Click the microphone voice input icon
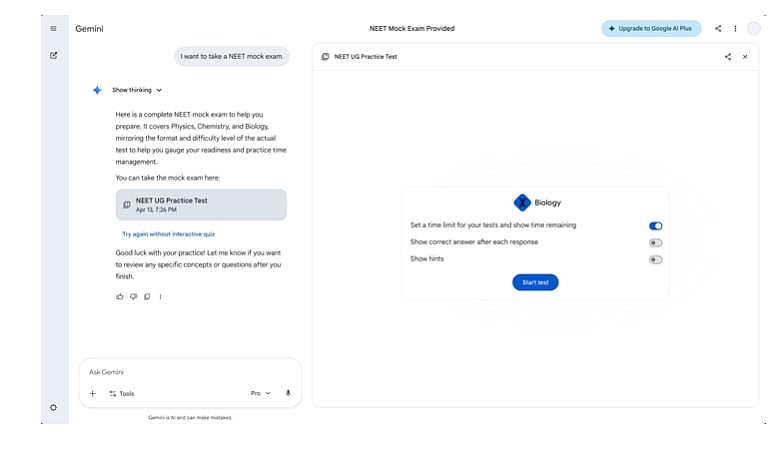The image size is (783, 455). pos(288,393)
